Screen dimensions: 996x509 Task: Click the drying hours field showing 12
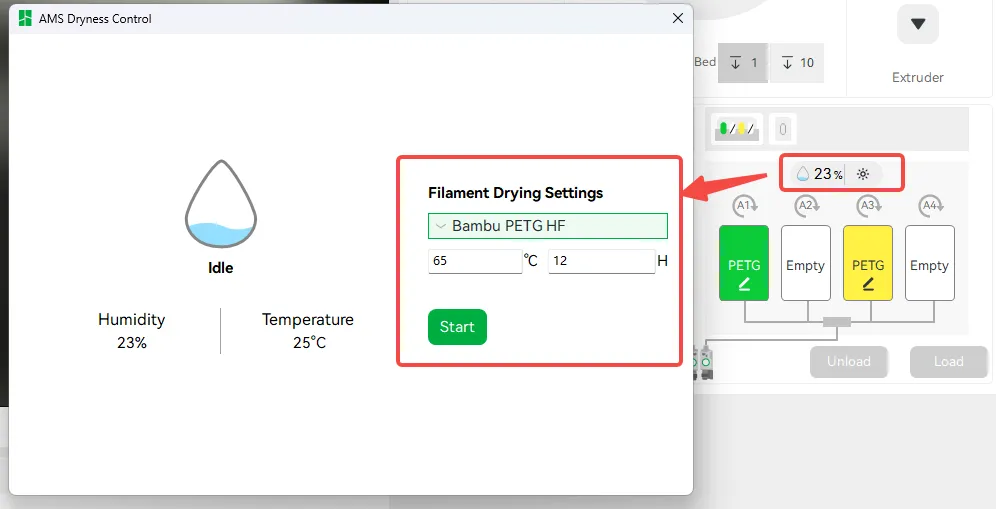602,261
